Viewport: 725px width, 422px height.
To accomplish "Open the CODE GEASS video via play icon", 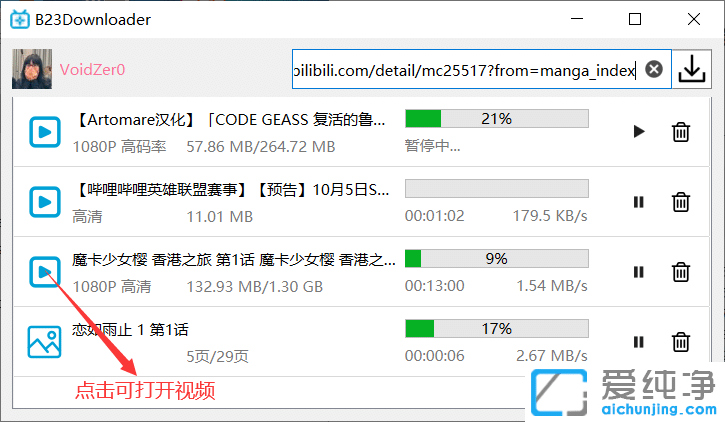I will tap(45, 132).
